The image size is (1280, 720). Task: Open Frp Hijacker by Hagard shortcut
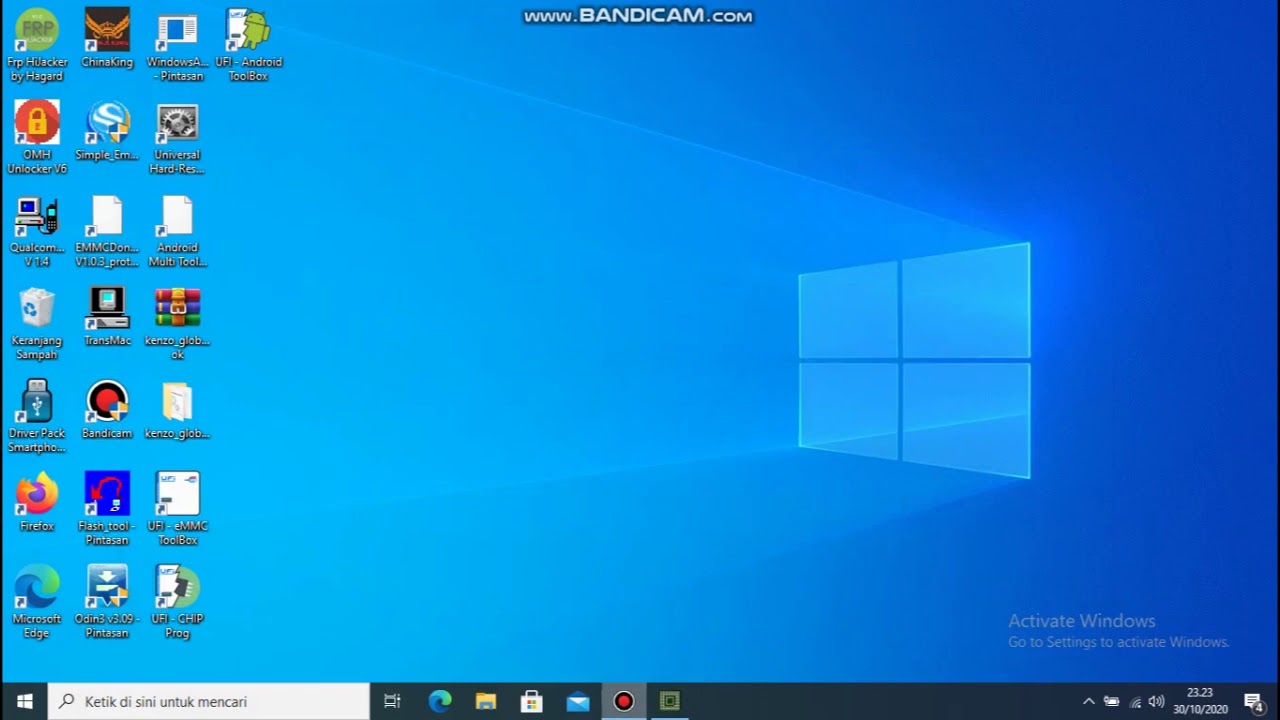coord(37,45)
